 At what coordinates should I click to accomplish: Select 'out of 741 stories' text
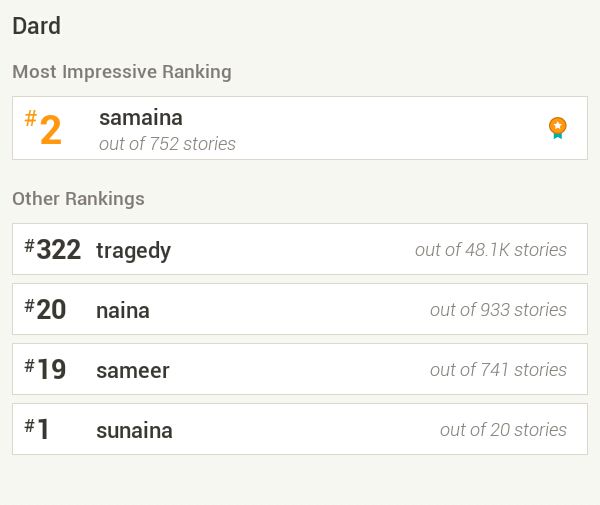pyautogui.click(x=498, y=370)
